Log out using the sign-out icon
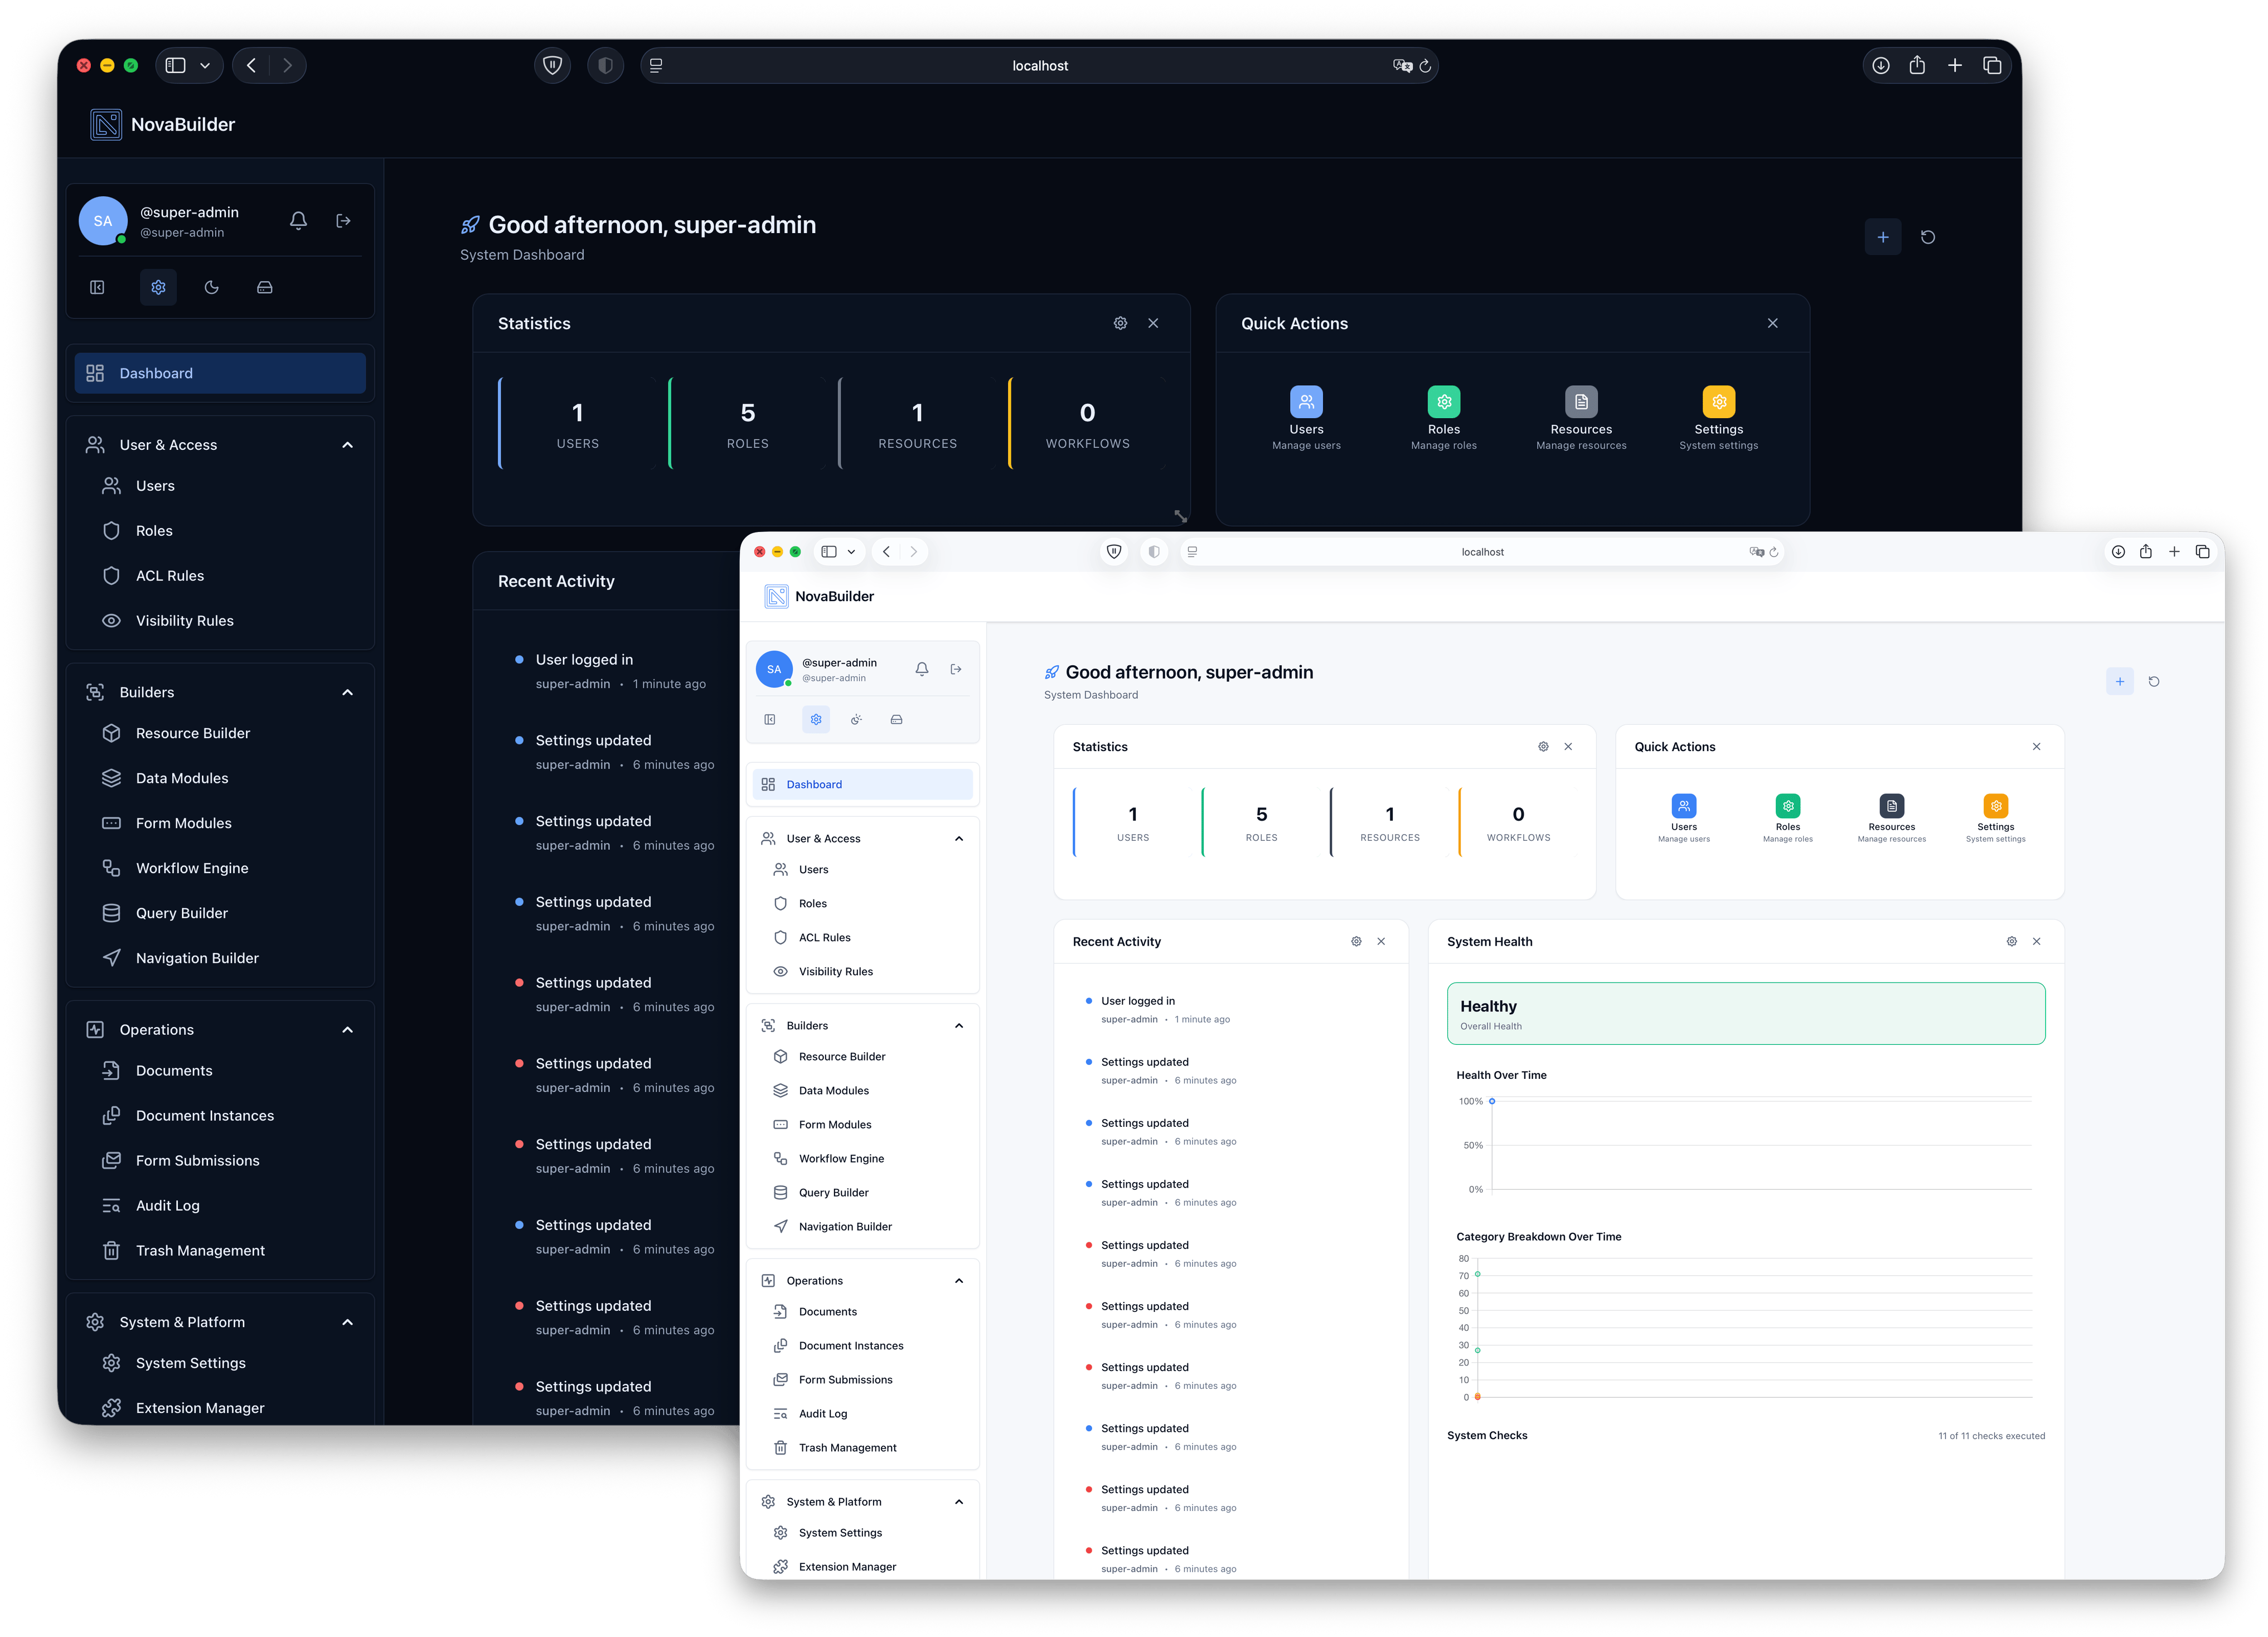Screen dimensions: 2268x1637 (x=343, y=220)
